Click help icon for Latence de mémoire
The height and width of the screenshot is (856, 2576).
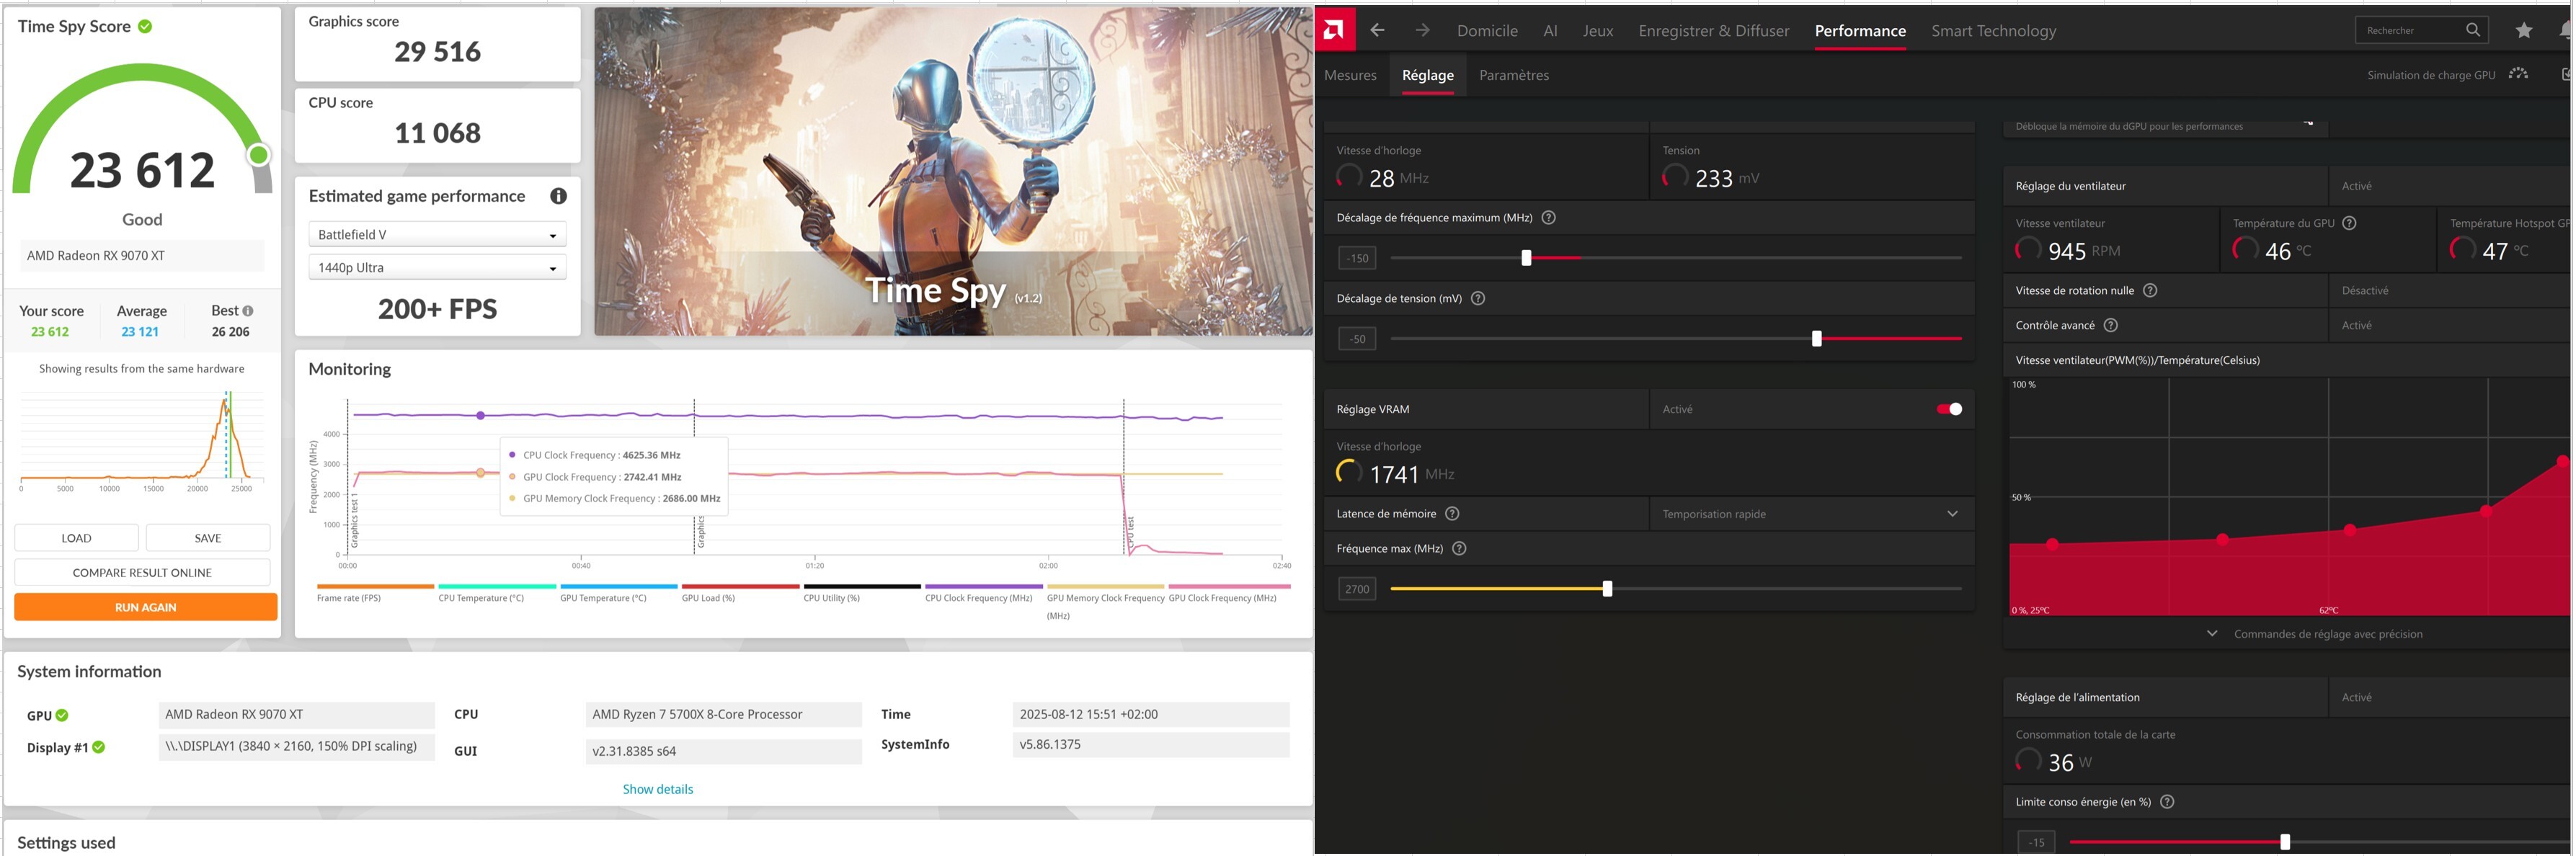(1452, 513)
